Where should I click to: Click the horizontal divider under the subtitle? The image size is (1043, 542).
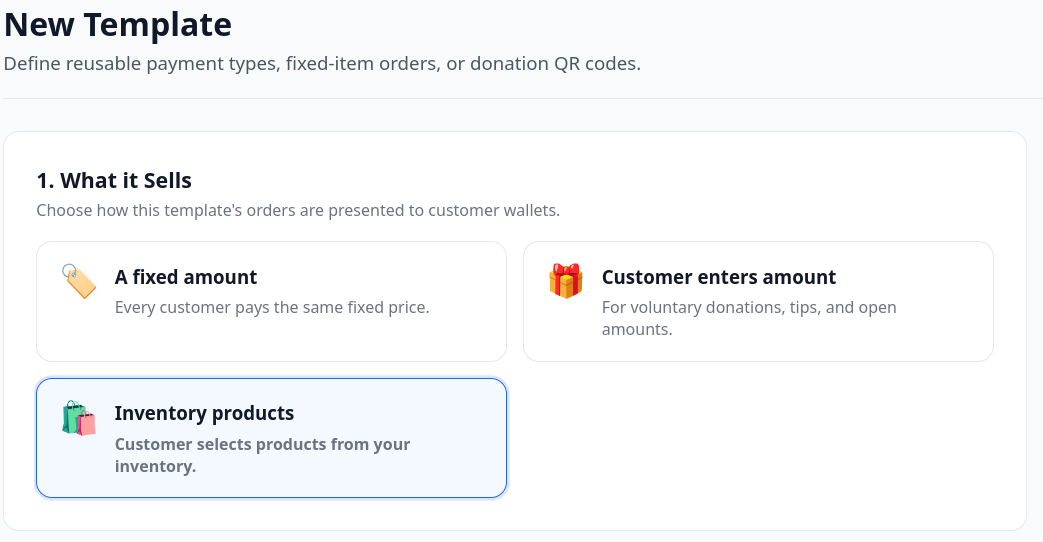pos(523,98)
